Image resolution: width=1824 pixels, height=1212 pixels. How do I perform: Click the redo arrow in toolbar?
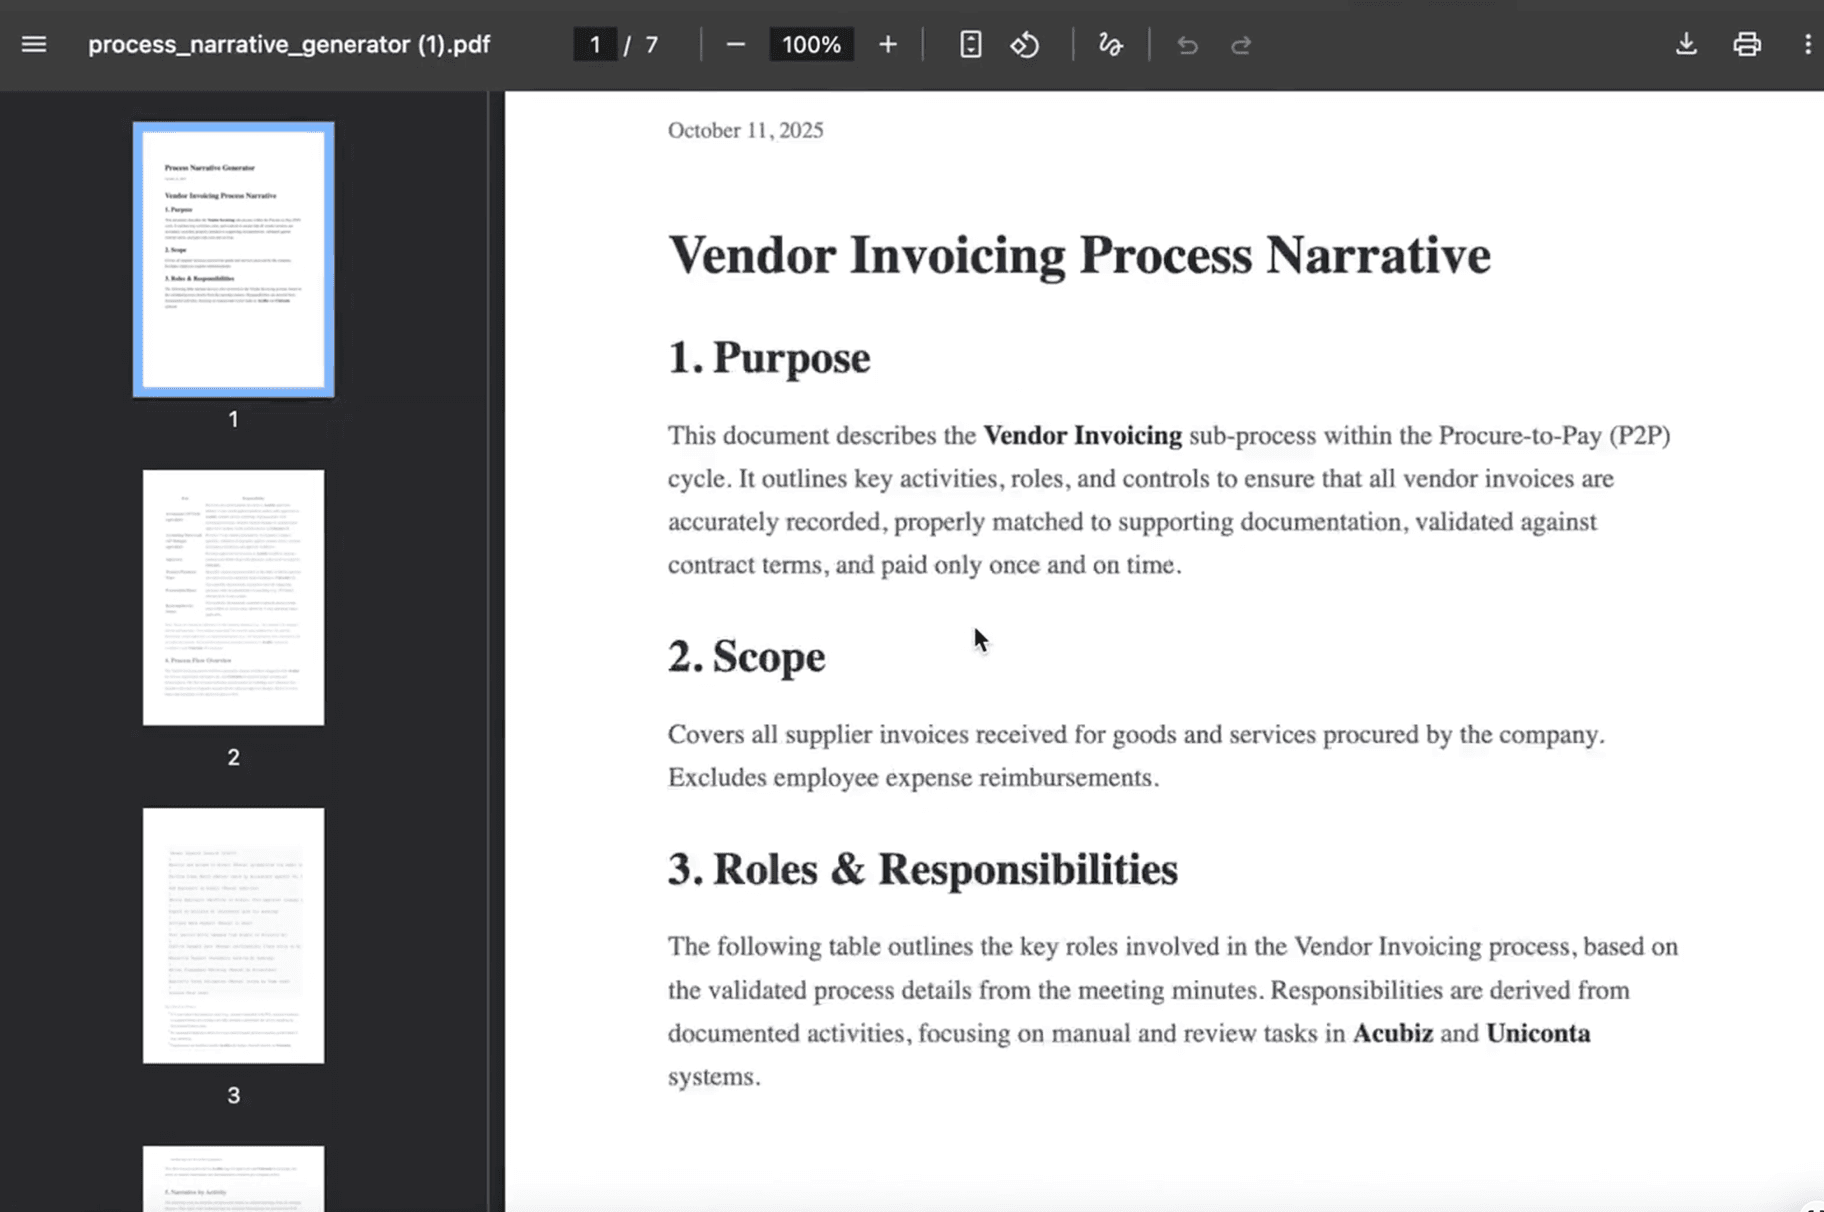[1241, 45]
